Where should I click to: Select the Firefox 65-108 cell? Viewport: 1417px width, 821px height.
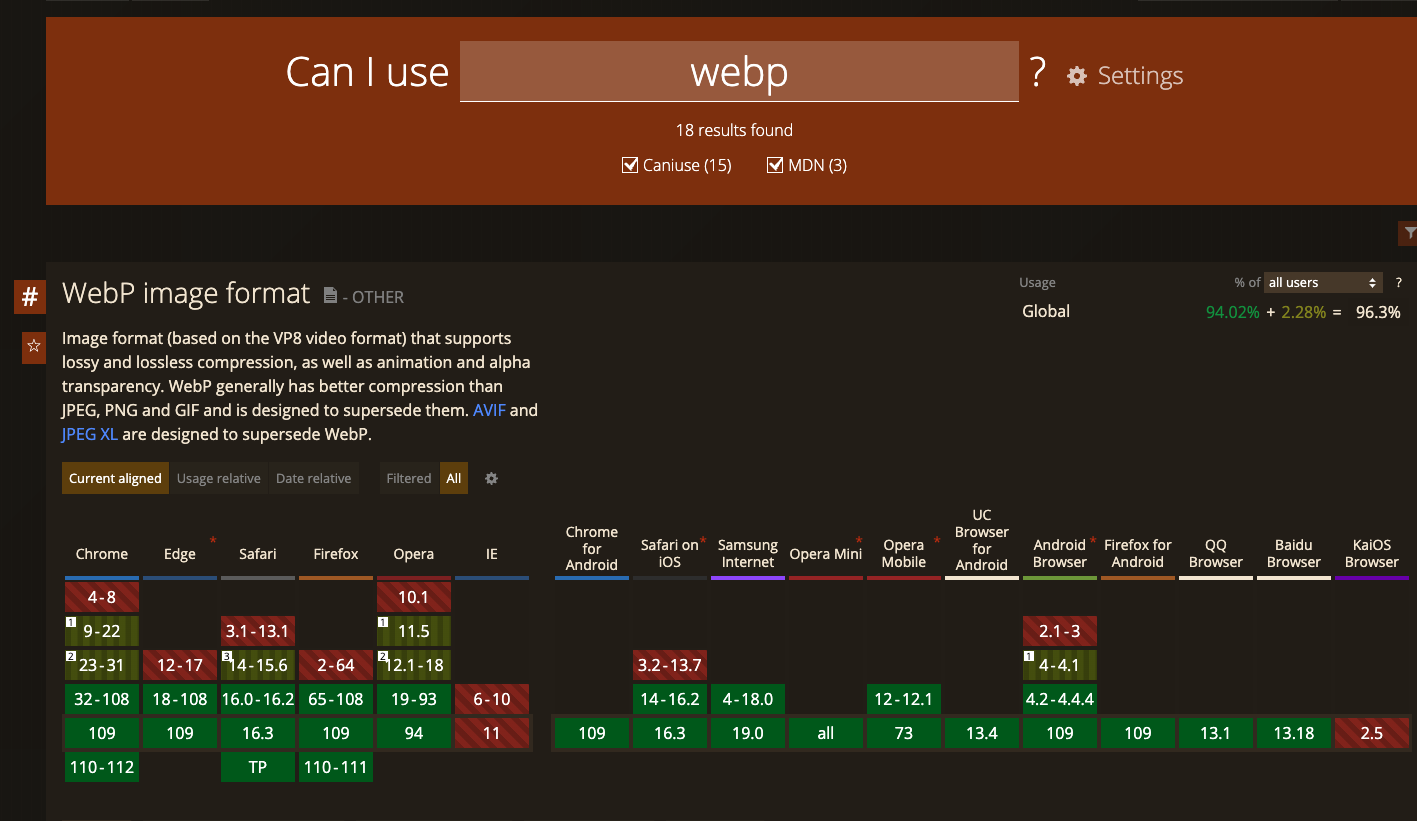point(336,699)
